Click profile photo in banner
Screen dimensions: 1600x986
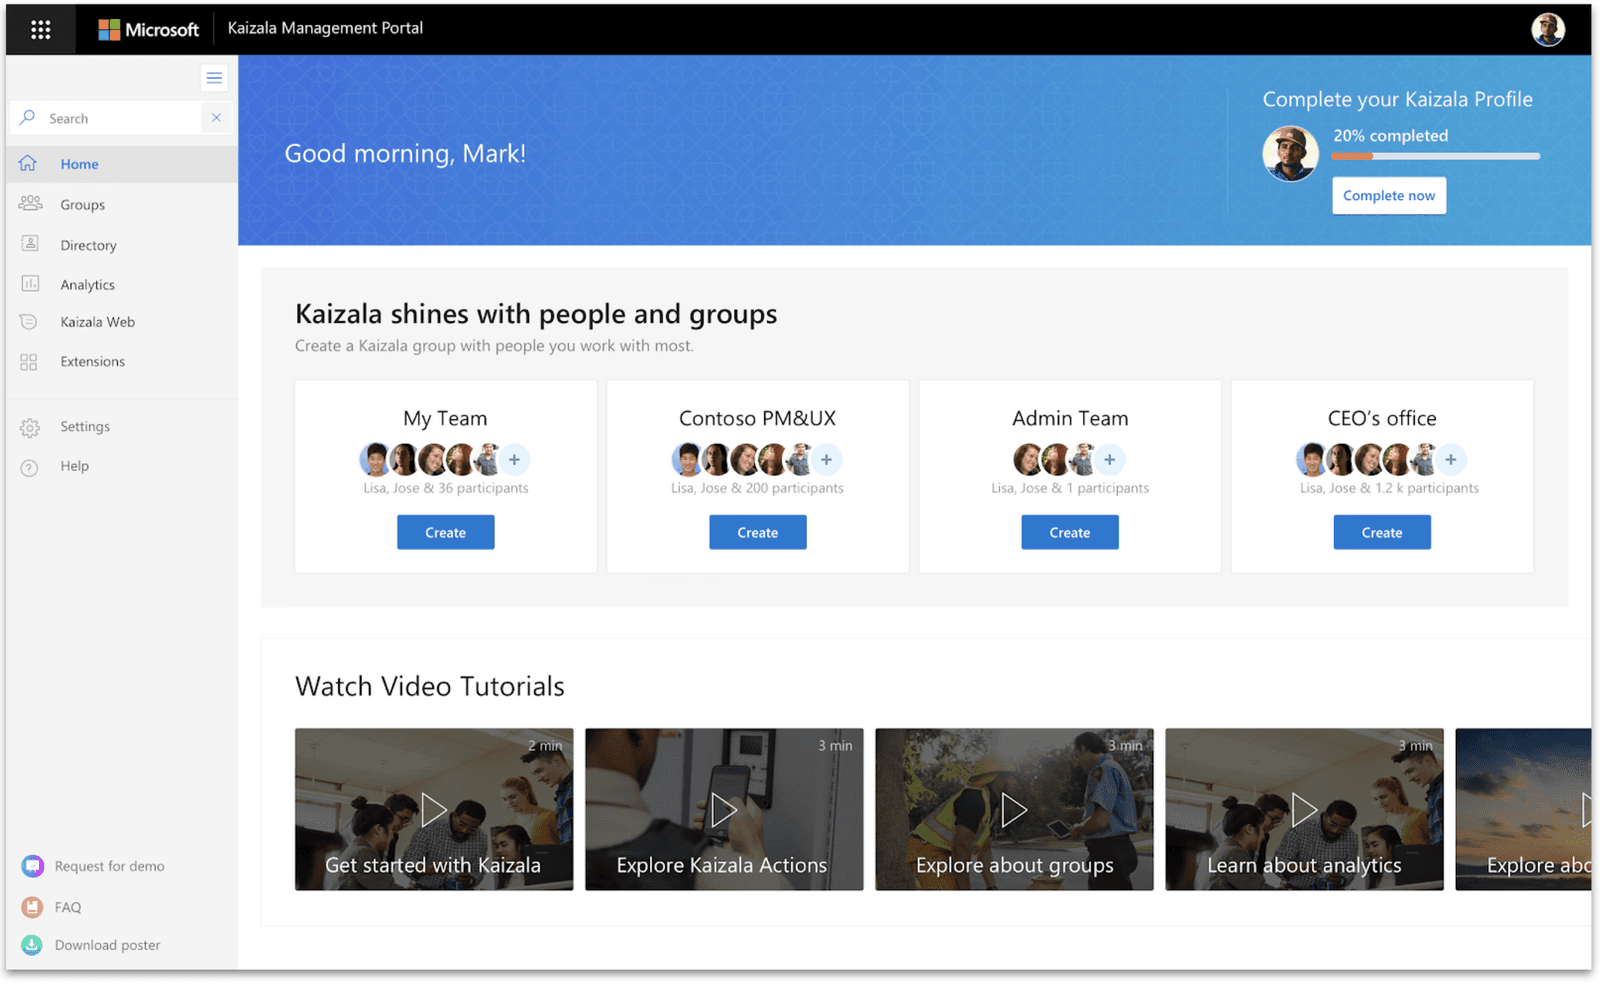pyautogui.click(x=1290, y=153)
